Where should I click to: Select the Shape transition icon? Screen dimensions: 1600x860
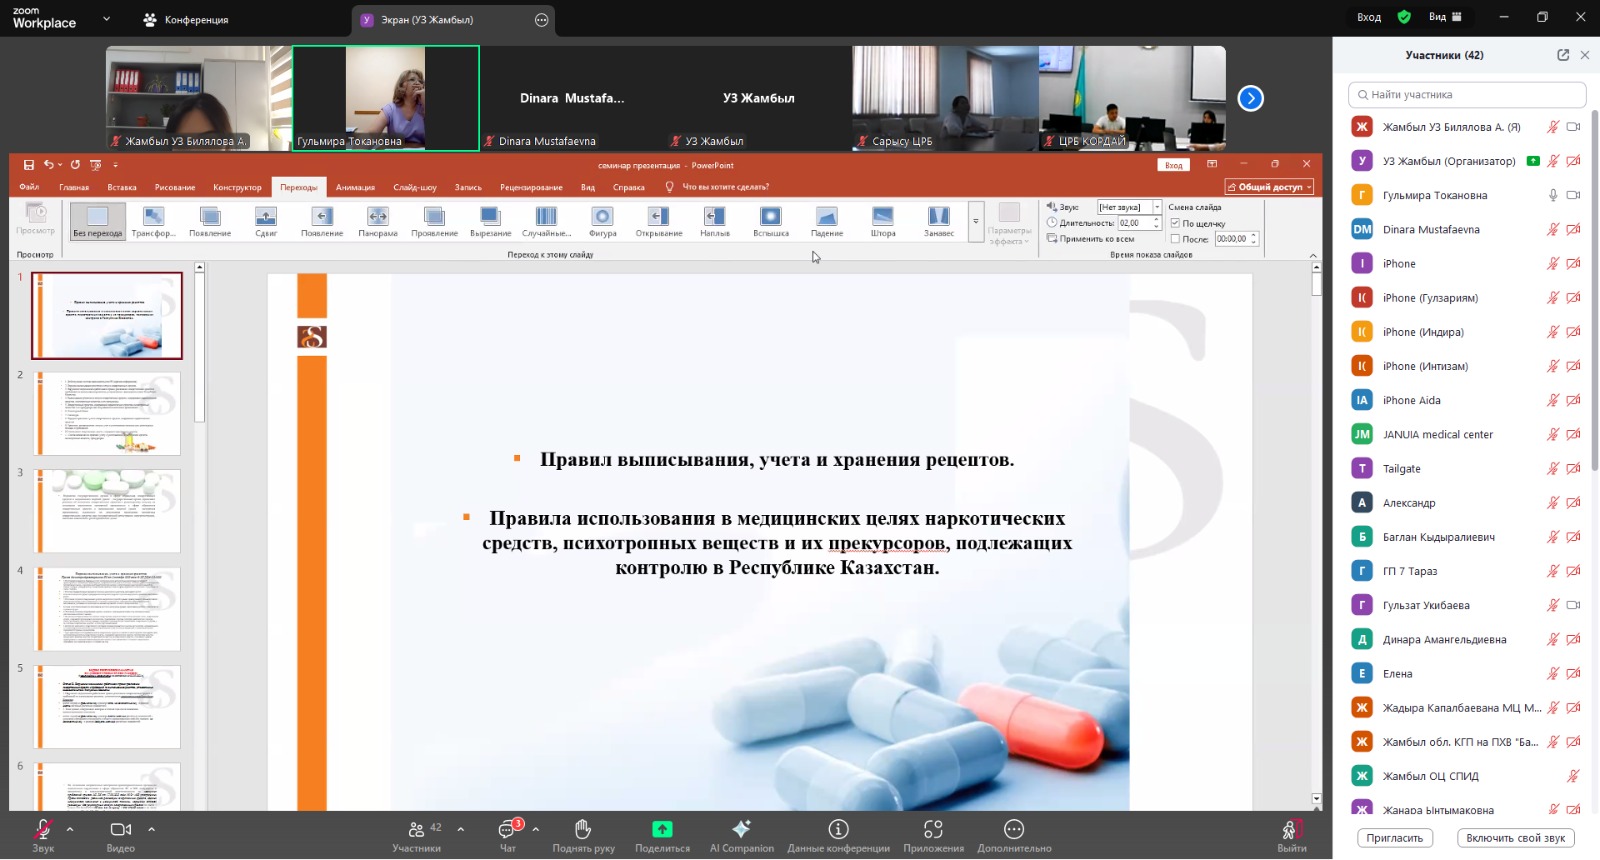click(602, 221)
